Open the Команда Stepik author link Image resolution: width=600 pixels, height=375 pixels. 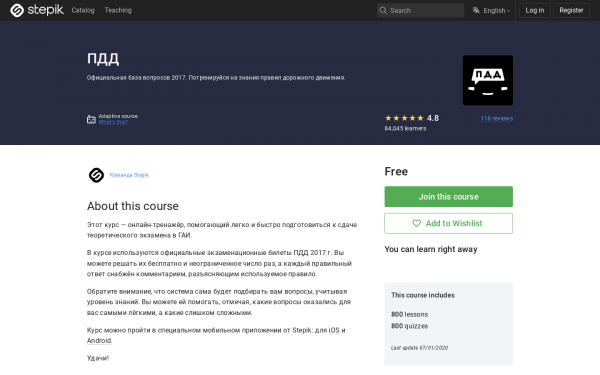(x=129, y=175)
